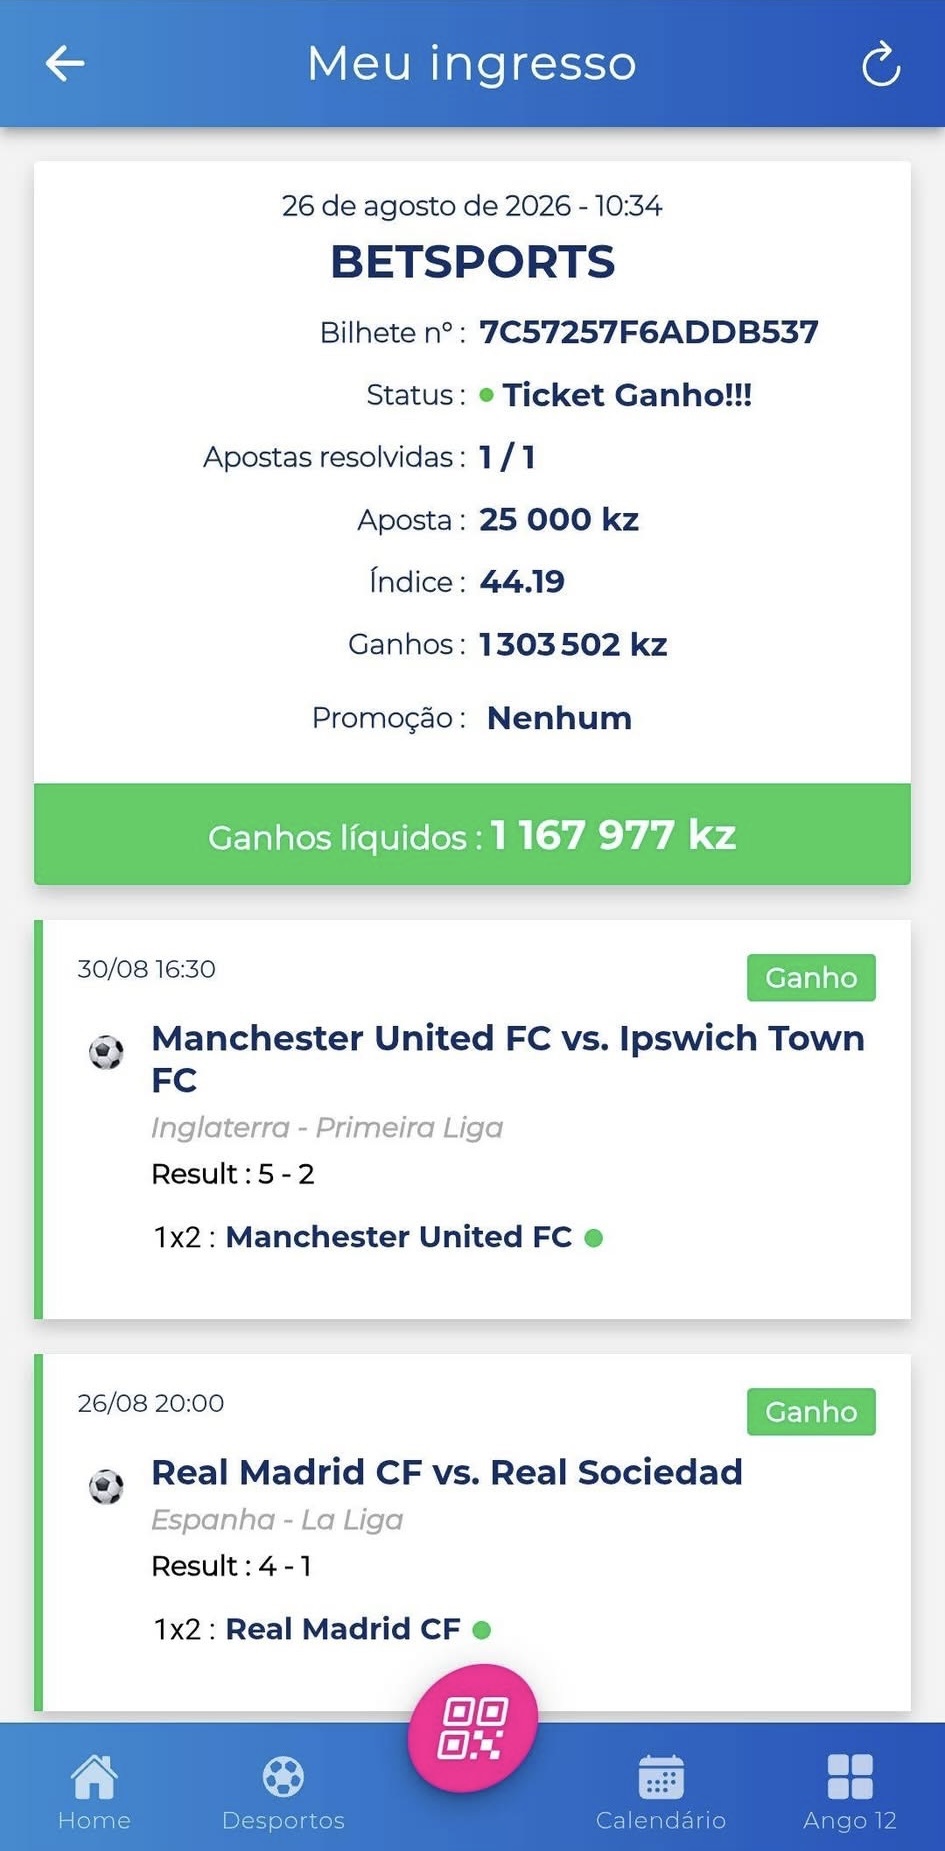Select ticket number 7C57257F6ADDB537

(649, 332)
